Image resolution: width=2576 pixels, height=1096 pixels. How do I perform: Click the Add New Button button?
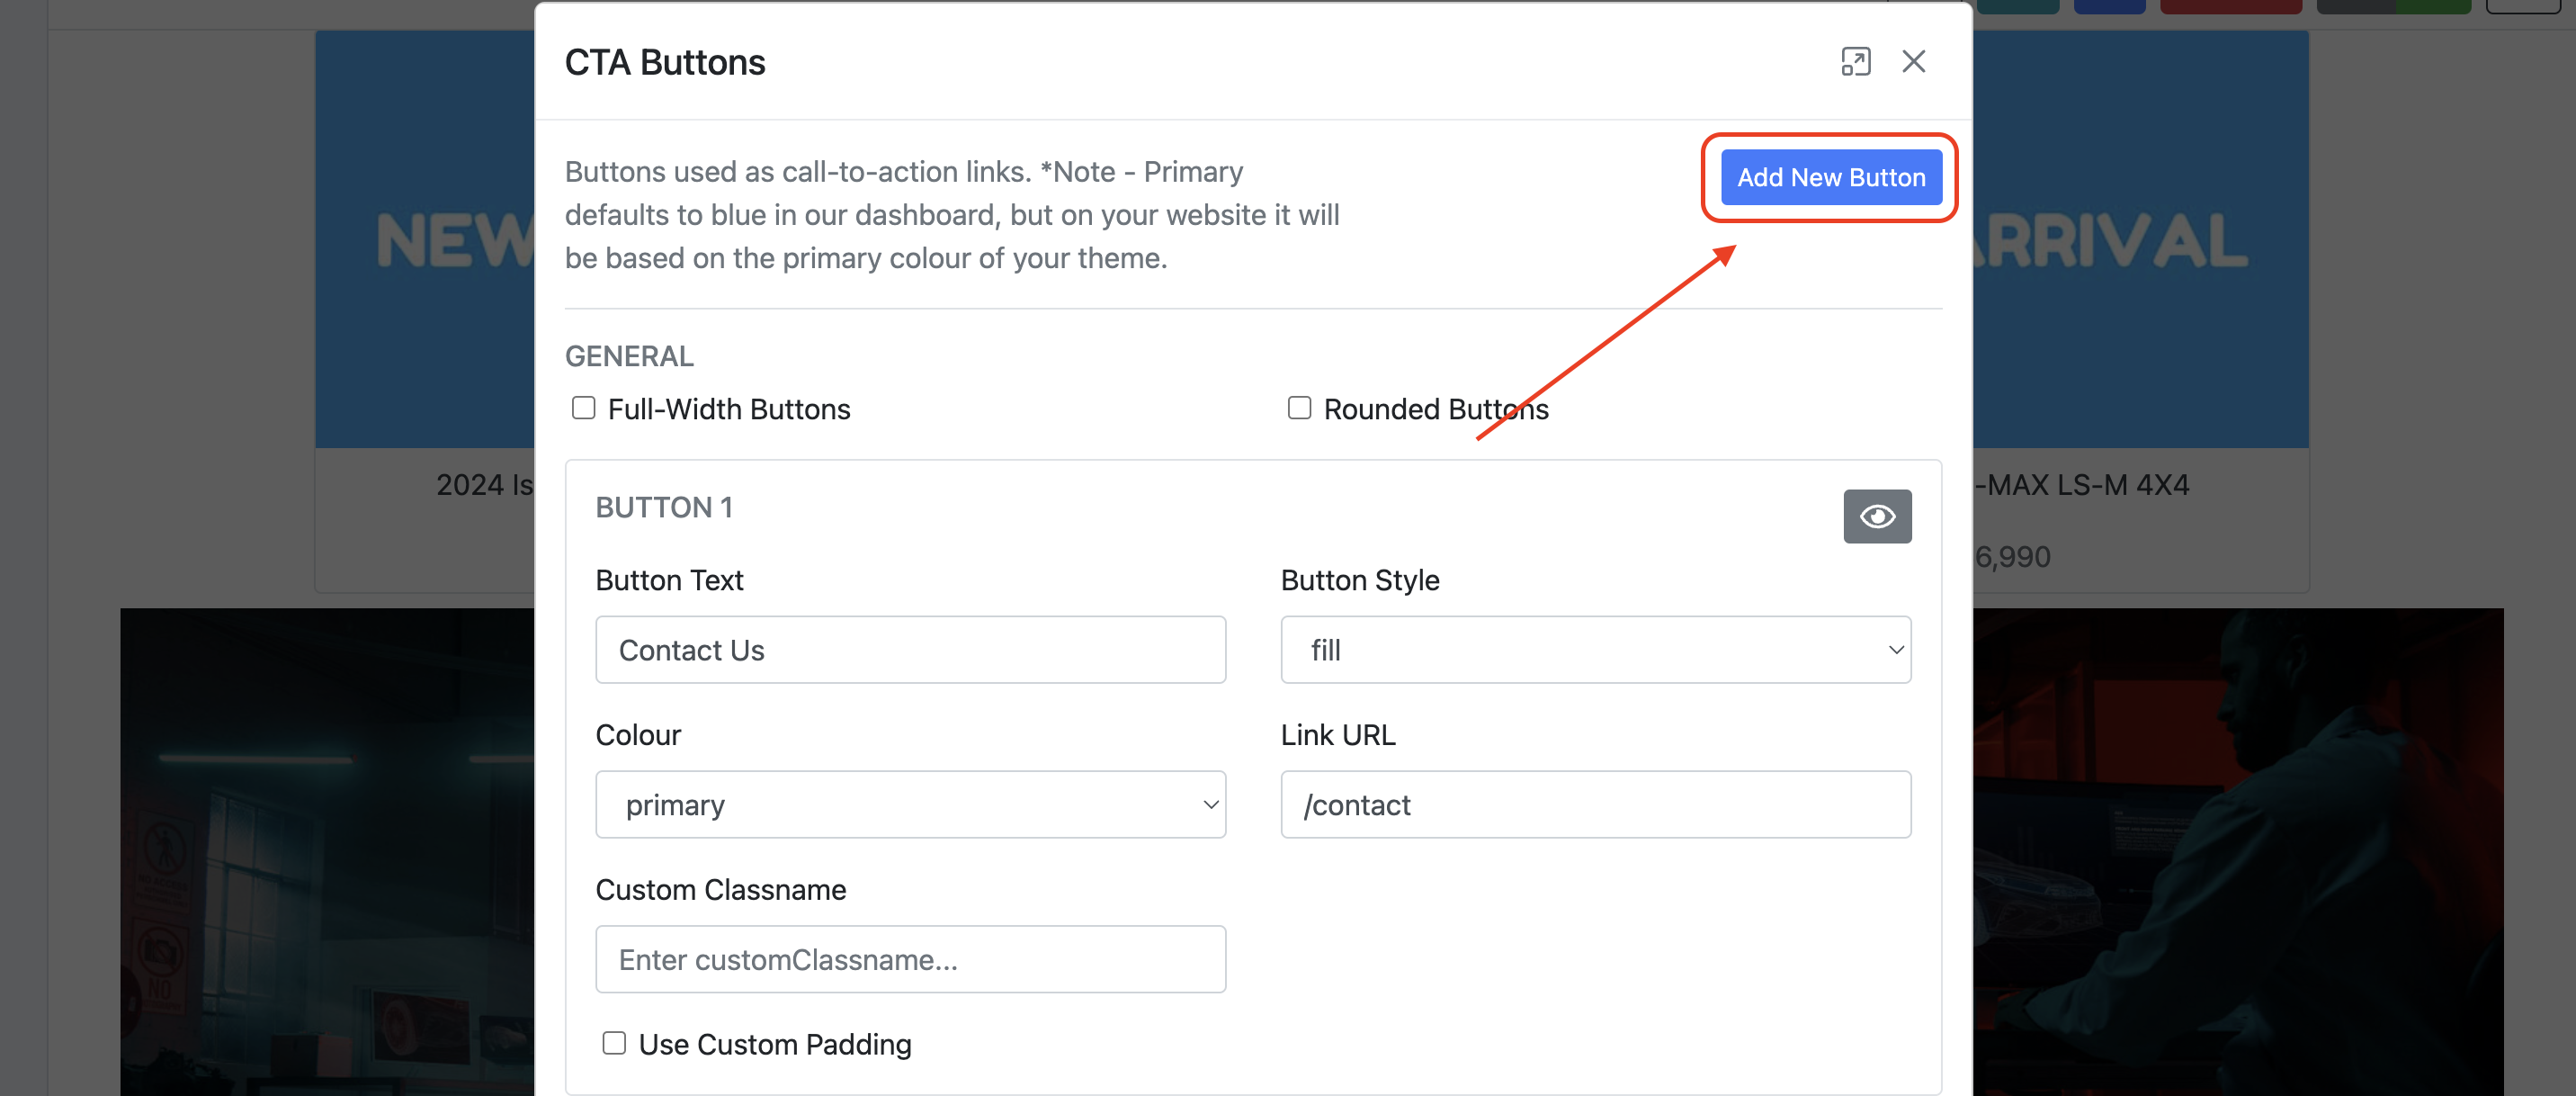tap(1830, 177)
